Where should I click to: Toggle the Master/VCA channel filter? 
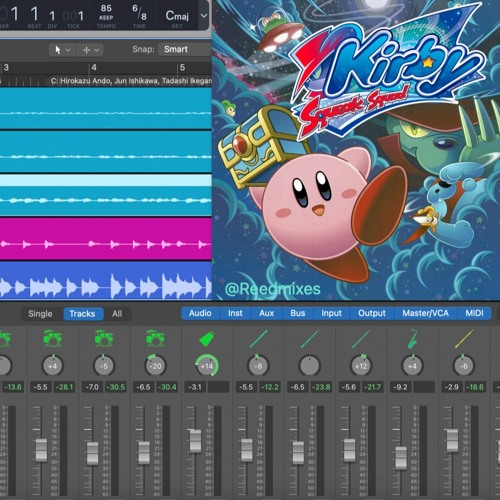[425, 313]
